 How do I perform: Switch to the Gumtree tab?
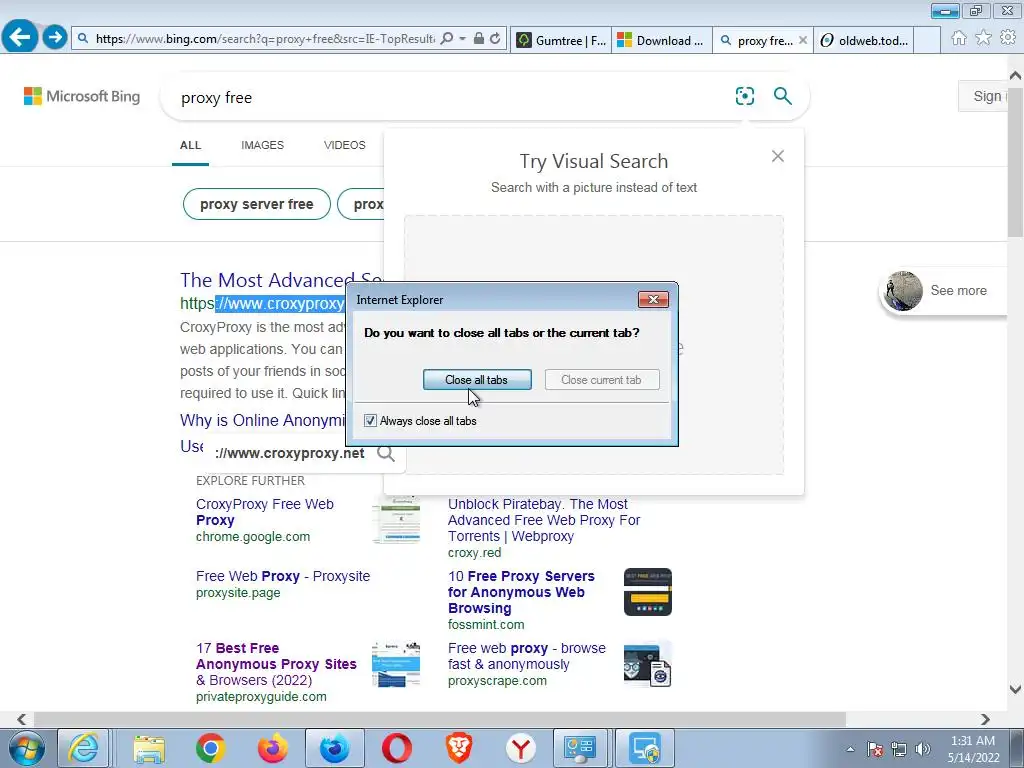pos(561,40)
